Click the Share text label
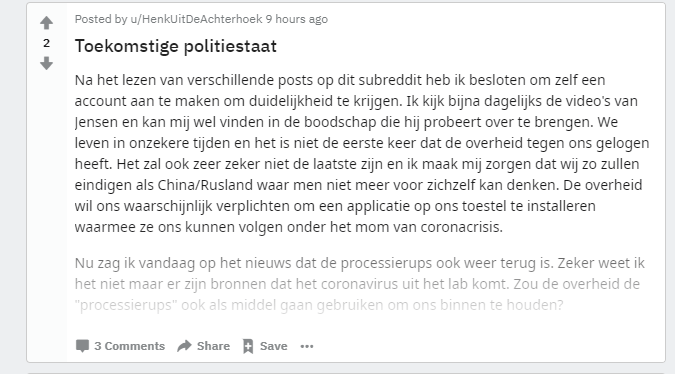 pos(213,346)
